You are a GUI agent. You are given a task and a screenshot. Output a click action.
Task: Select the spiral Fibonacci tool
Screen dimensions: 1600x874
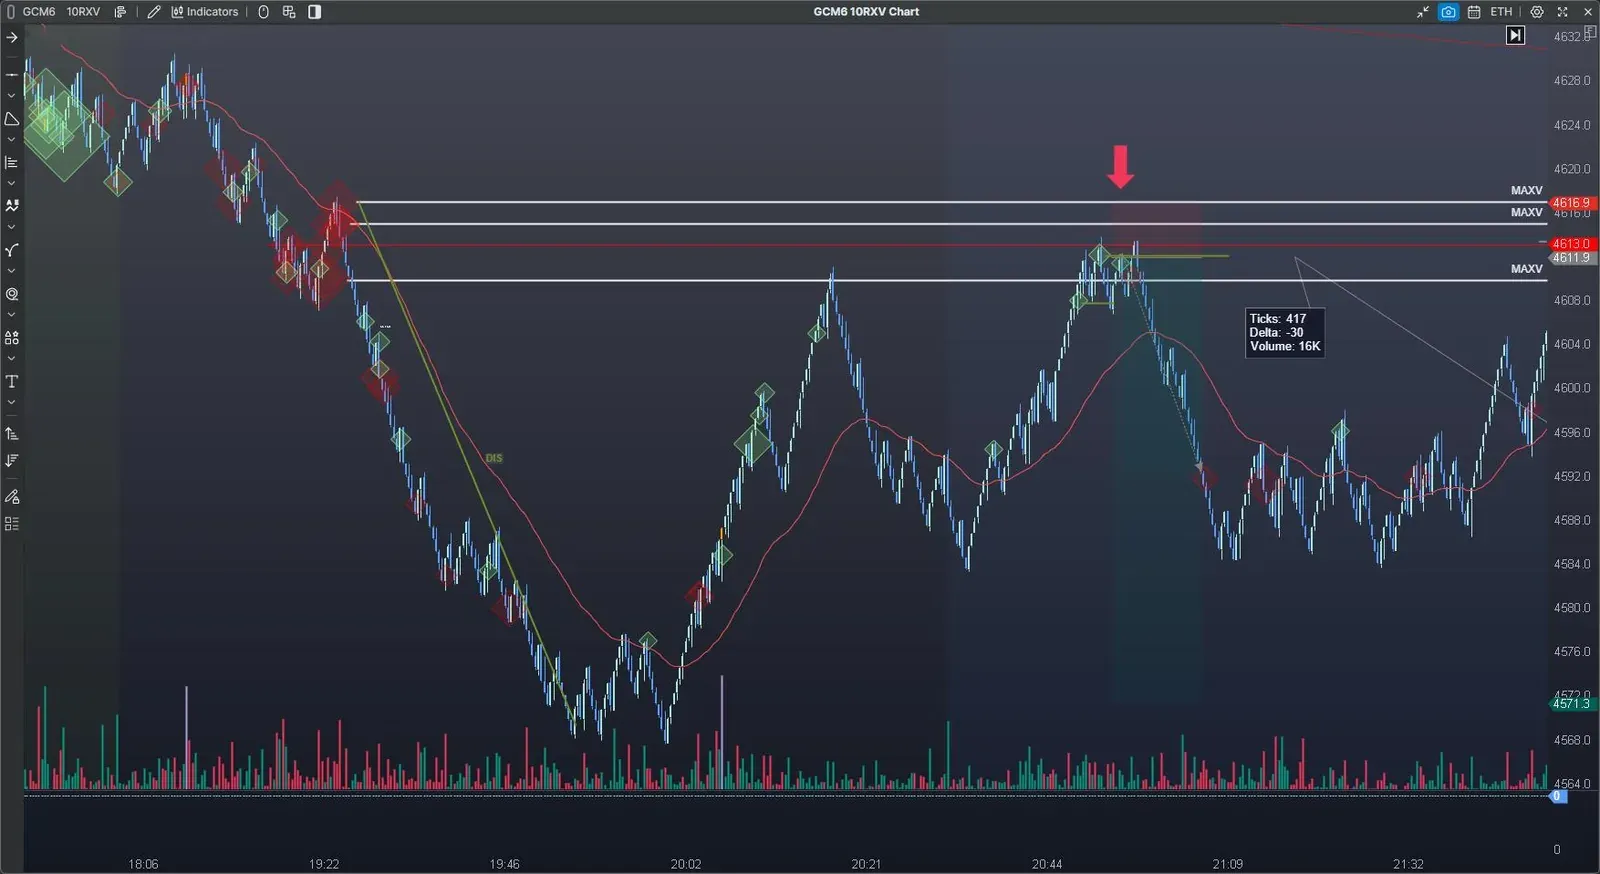pos(12,294)
